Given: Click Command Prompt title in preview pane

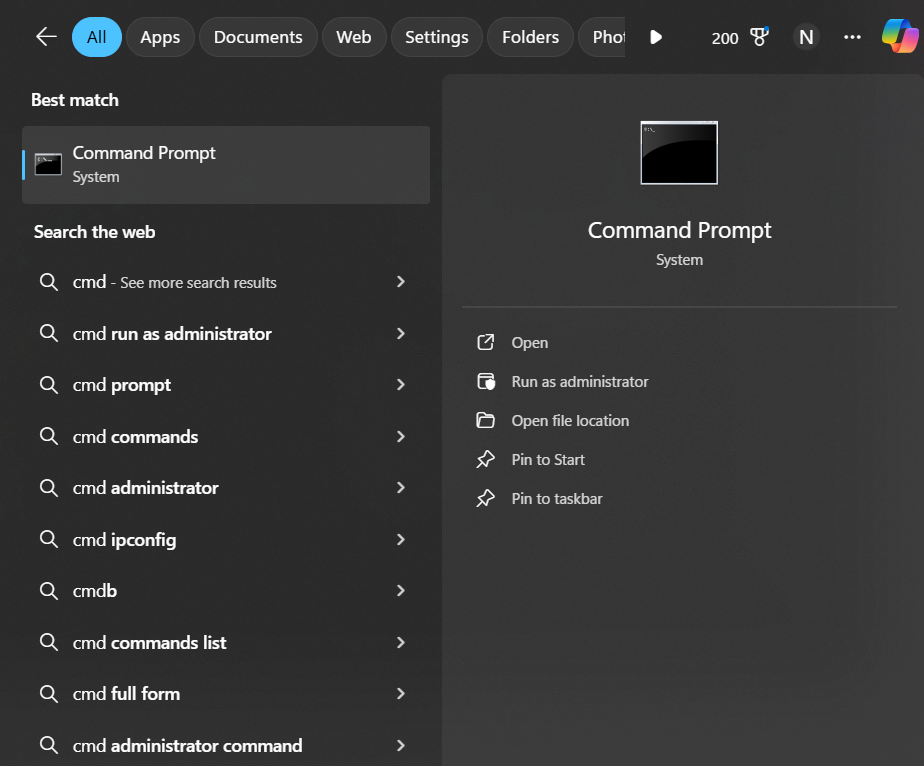Looking at the screenshot, I should pos(679,230).
